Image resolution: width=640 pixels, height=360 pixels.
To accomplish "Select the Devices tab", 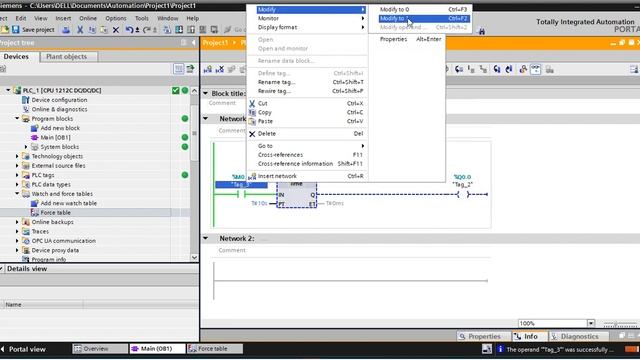I will [17, 56].
